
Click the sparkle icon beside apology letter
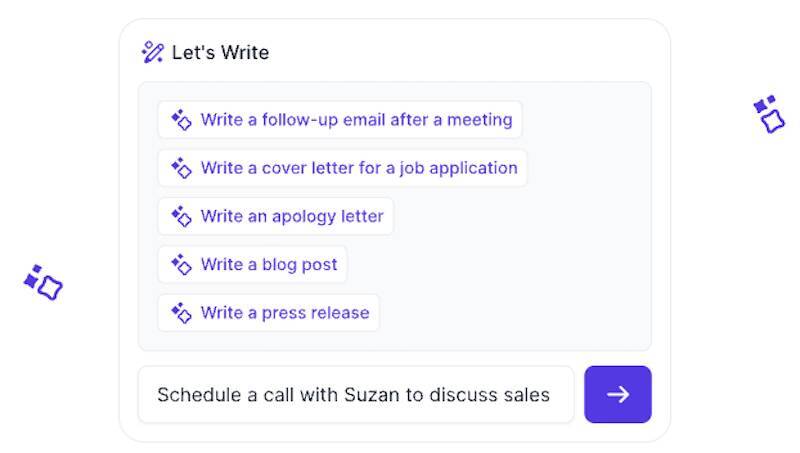(x=181, y=216)
